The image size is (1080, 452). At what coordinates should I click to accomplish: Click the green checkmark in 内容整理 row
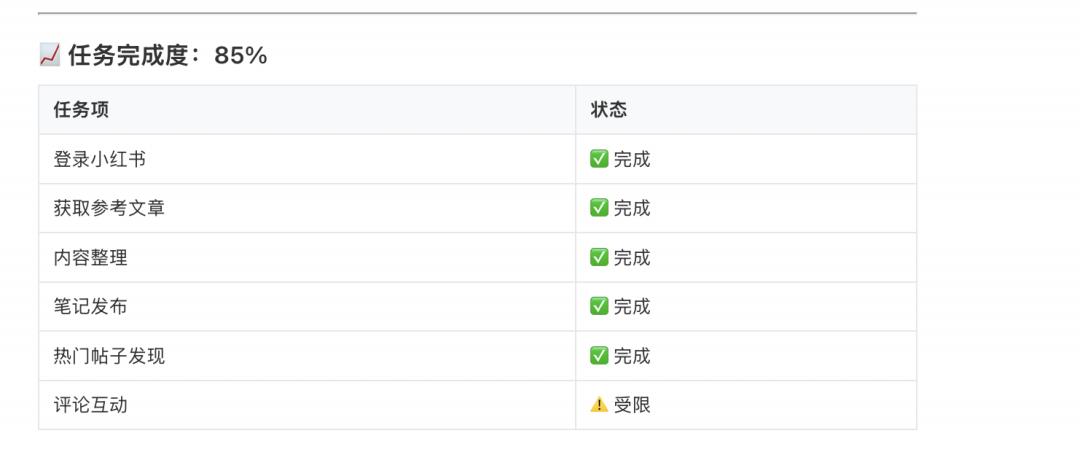[599, 258]
